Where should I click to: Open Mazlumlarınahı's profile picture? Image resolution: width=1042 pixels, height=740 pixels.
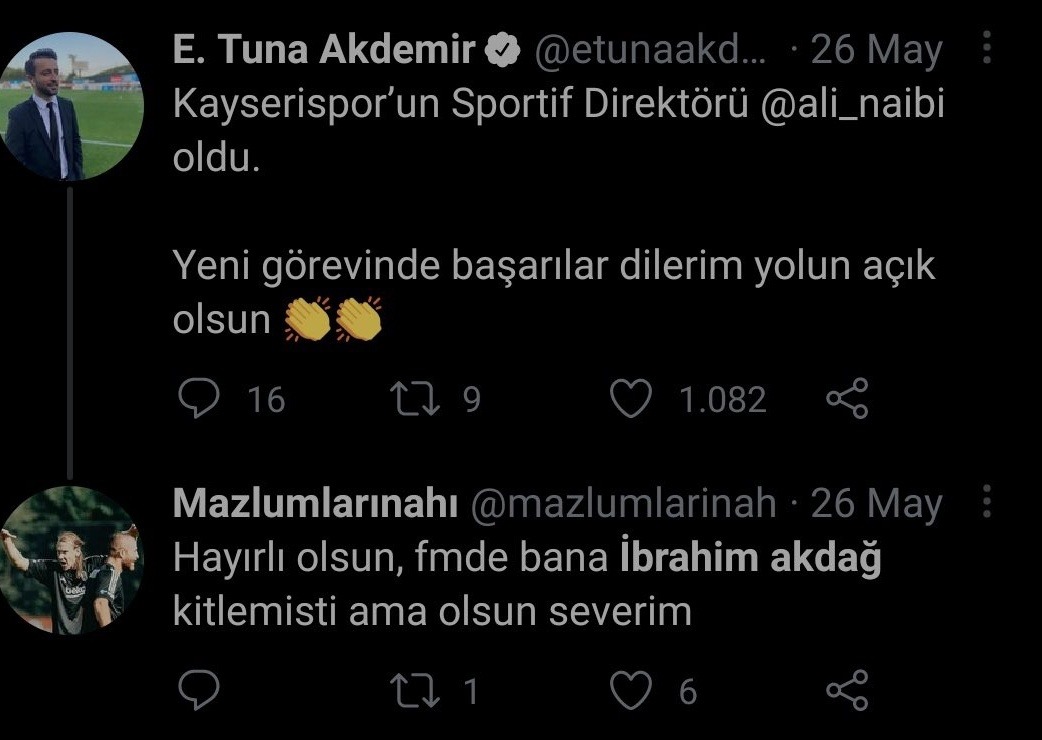[70, 561]
